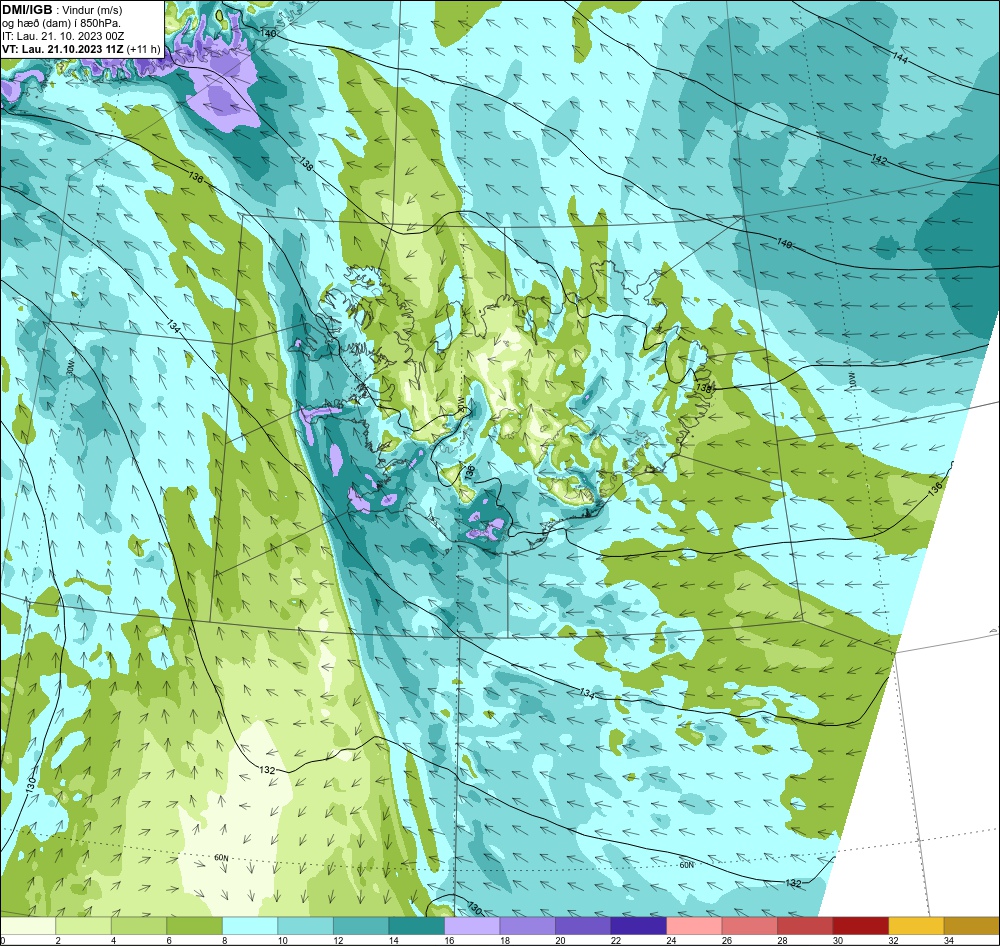
Task: Select the legend scale value "6"
Action: 169,940
